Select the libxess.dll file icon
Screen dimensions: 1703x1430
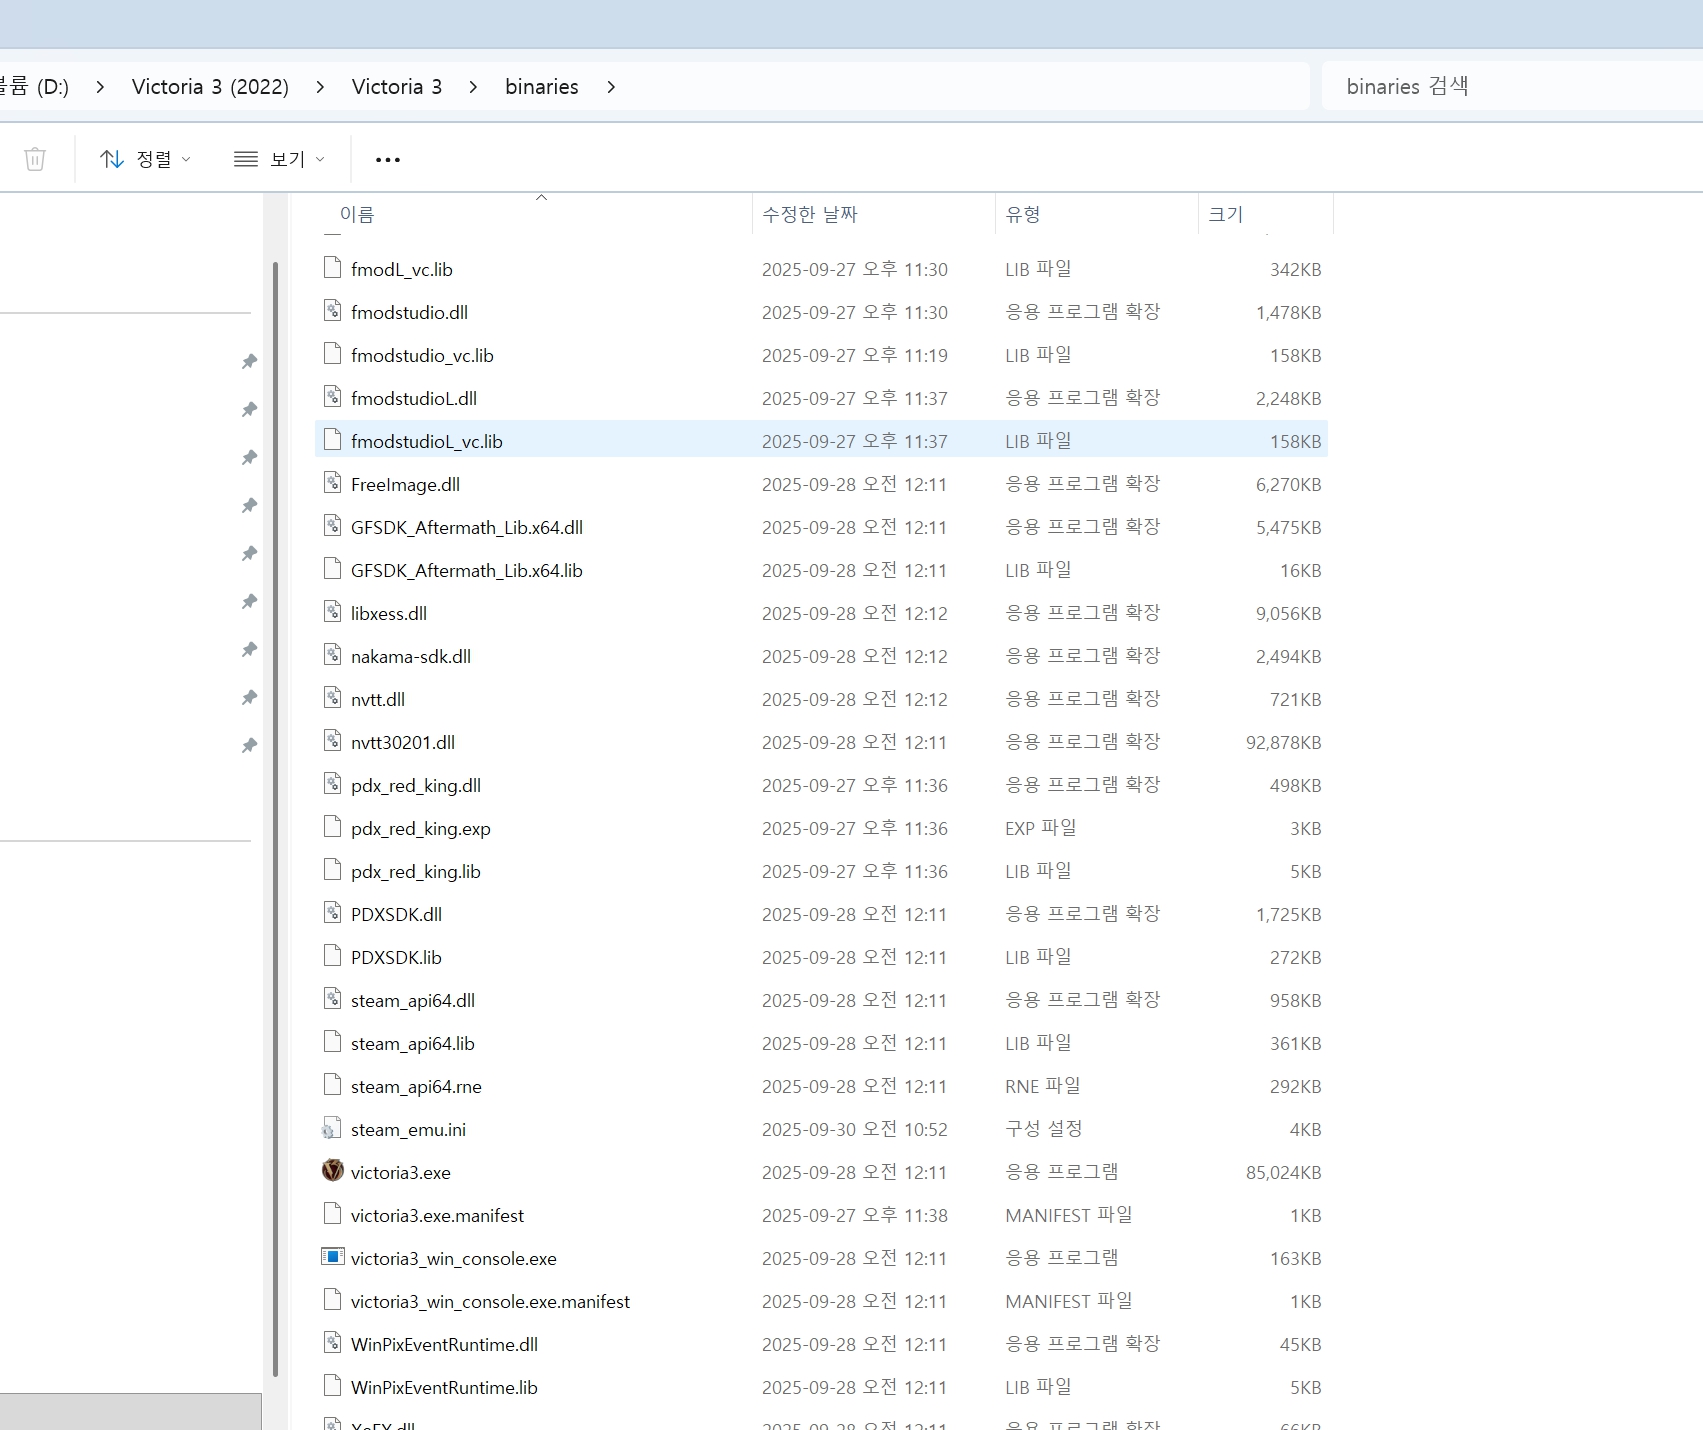(x=332, y=612)
